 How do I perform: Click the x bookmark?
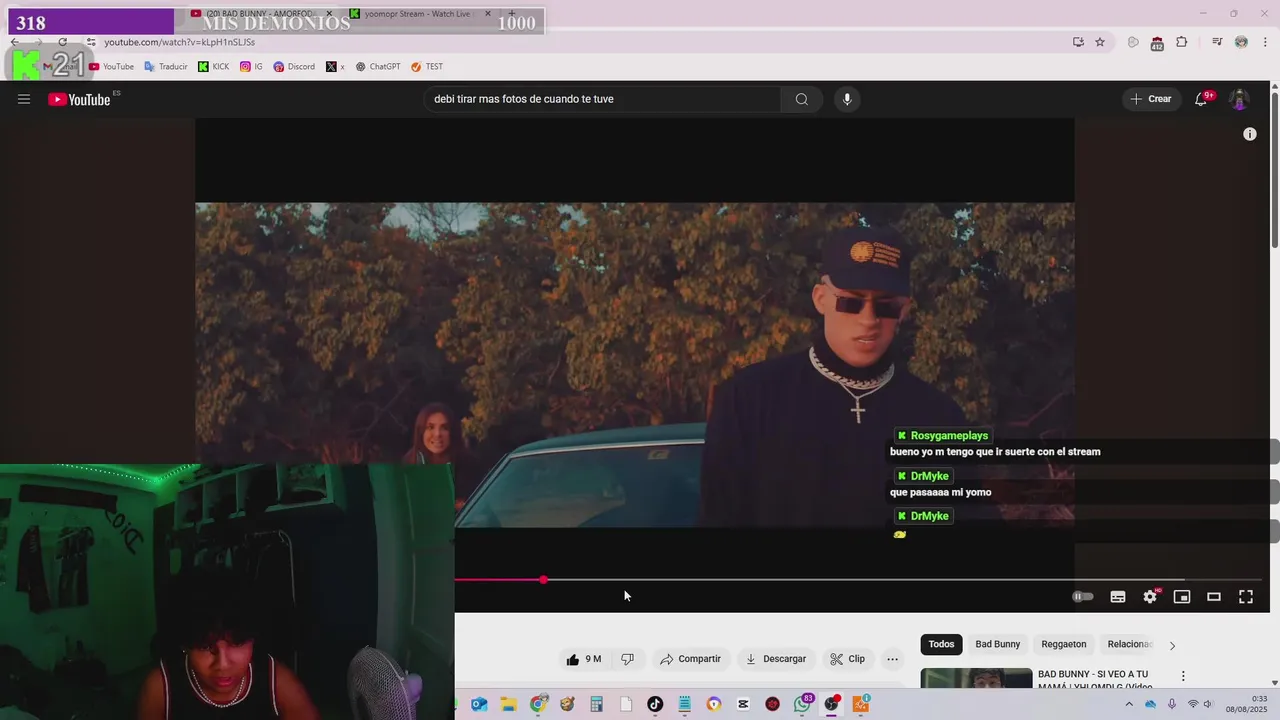pyautogui.click(x=335, y=67)
